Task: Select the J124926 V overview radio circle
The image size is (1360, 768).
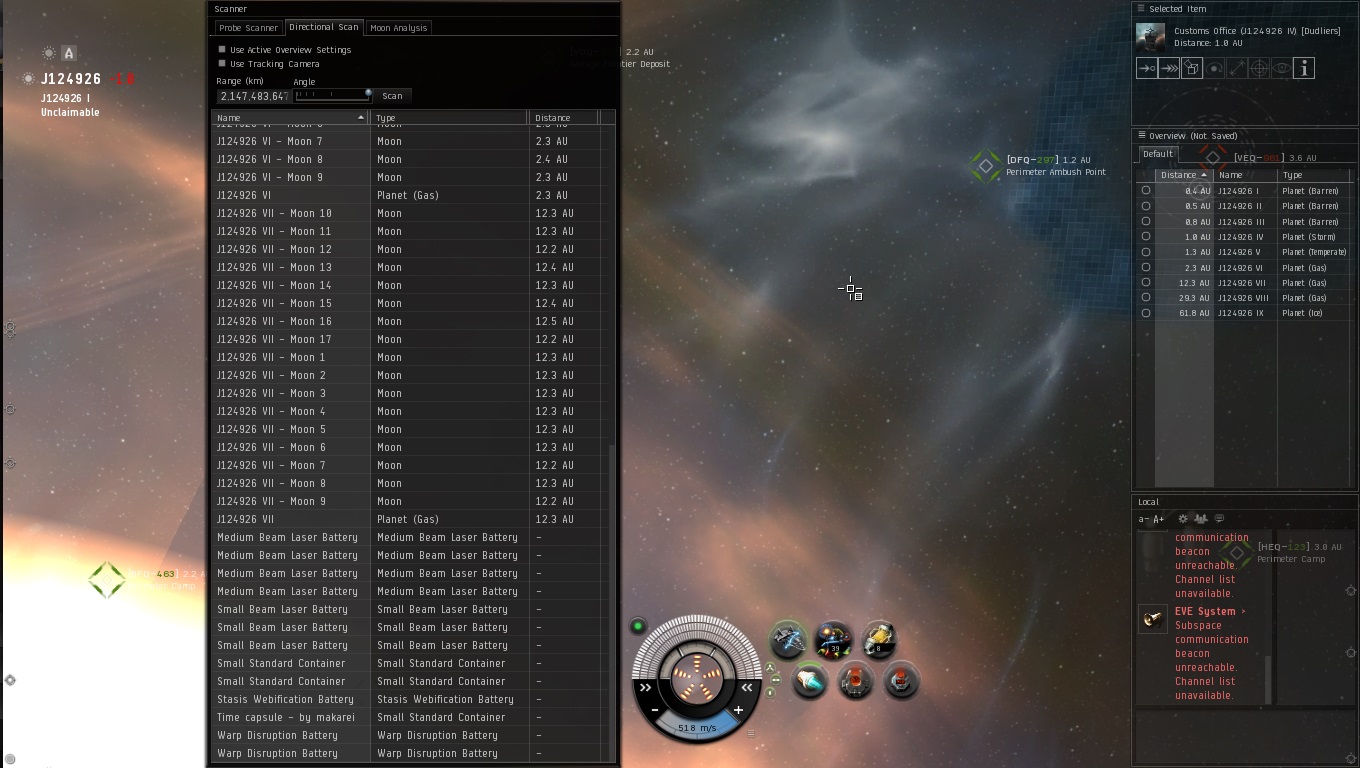Action: coord(1146,252)
